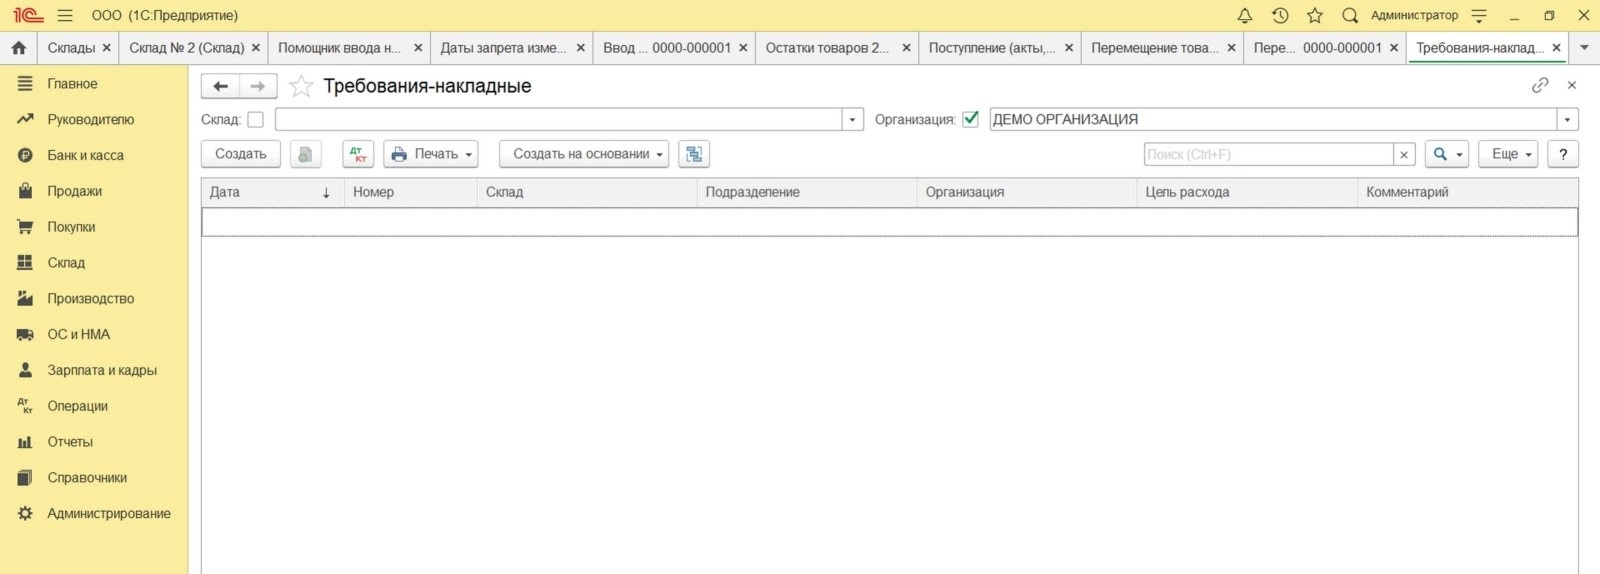
Task: Click the back navigation arrow
Action: click(x=221, y=86)
